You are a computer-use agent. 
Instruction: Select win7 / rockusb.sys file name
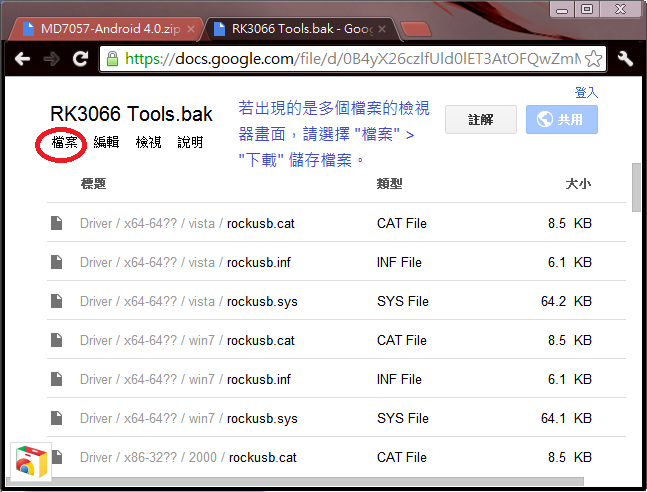[262, 419]
